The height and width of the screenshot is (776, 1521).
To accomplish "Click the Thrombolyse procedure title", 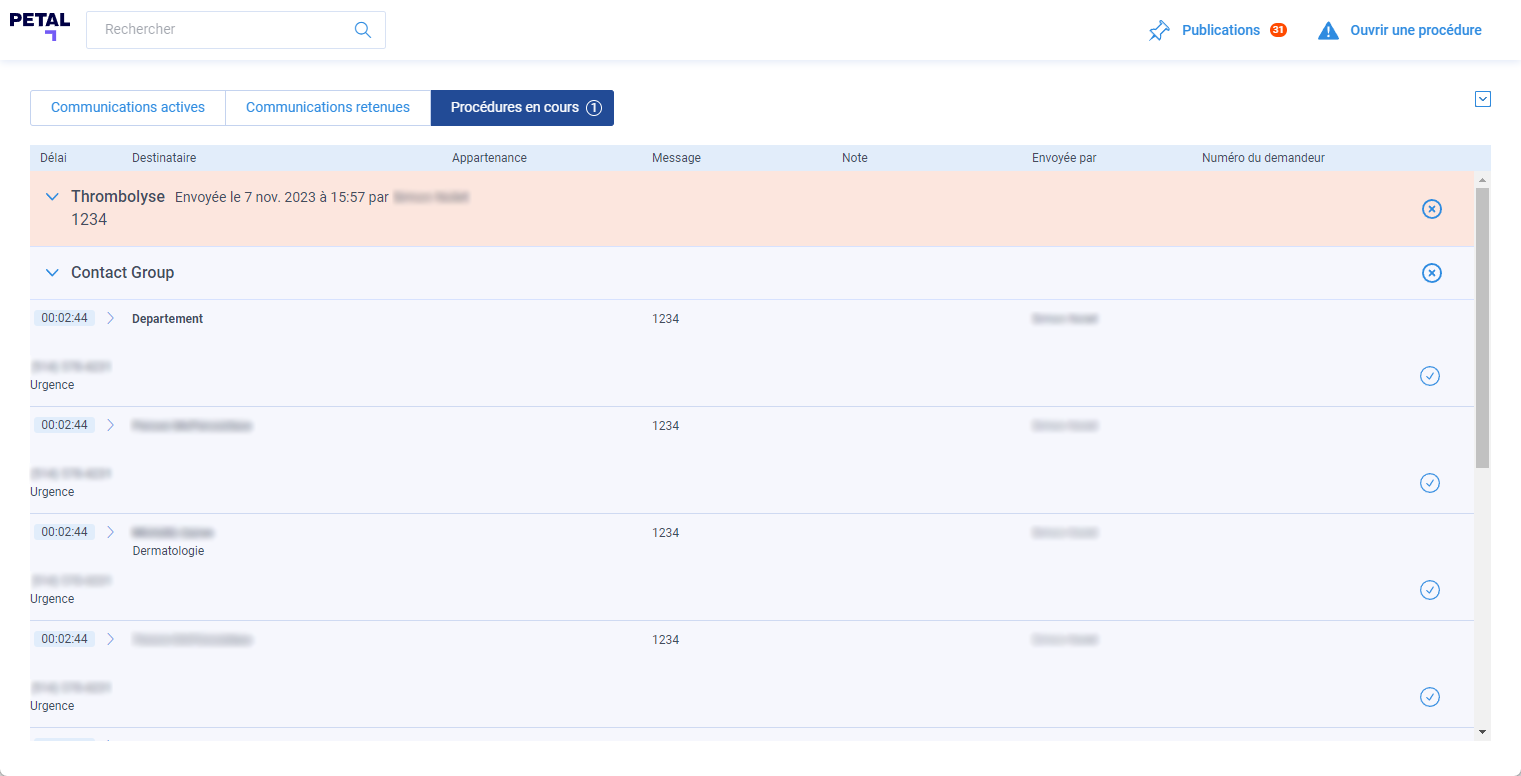I will pyautogui.click(x=118, y=197).
